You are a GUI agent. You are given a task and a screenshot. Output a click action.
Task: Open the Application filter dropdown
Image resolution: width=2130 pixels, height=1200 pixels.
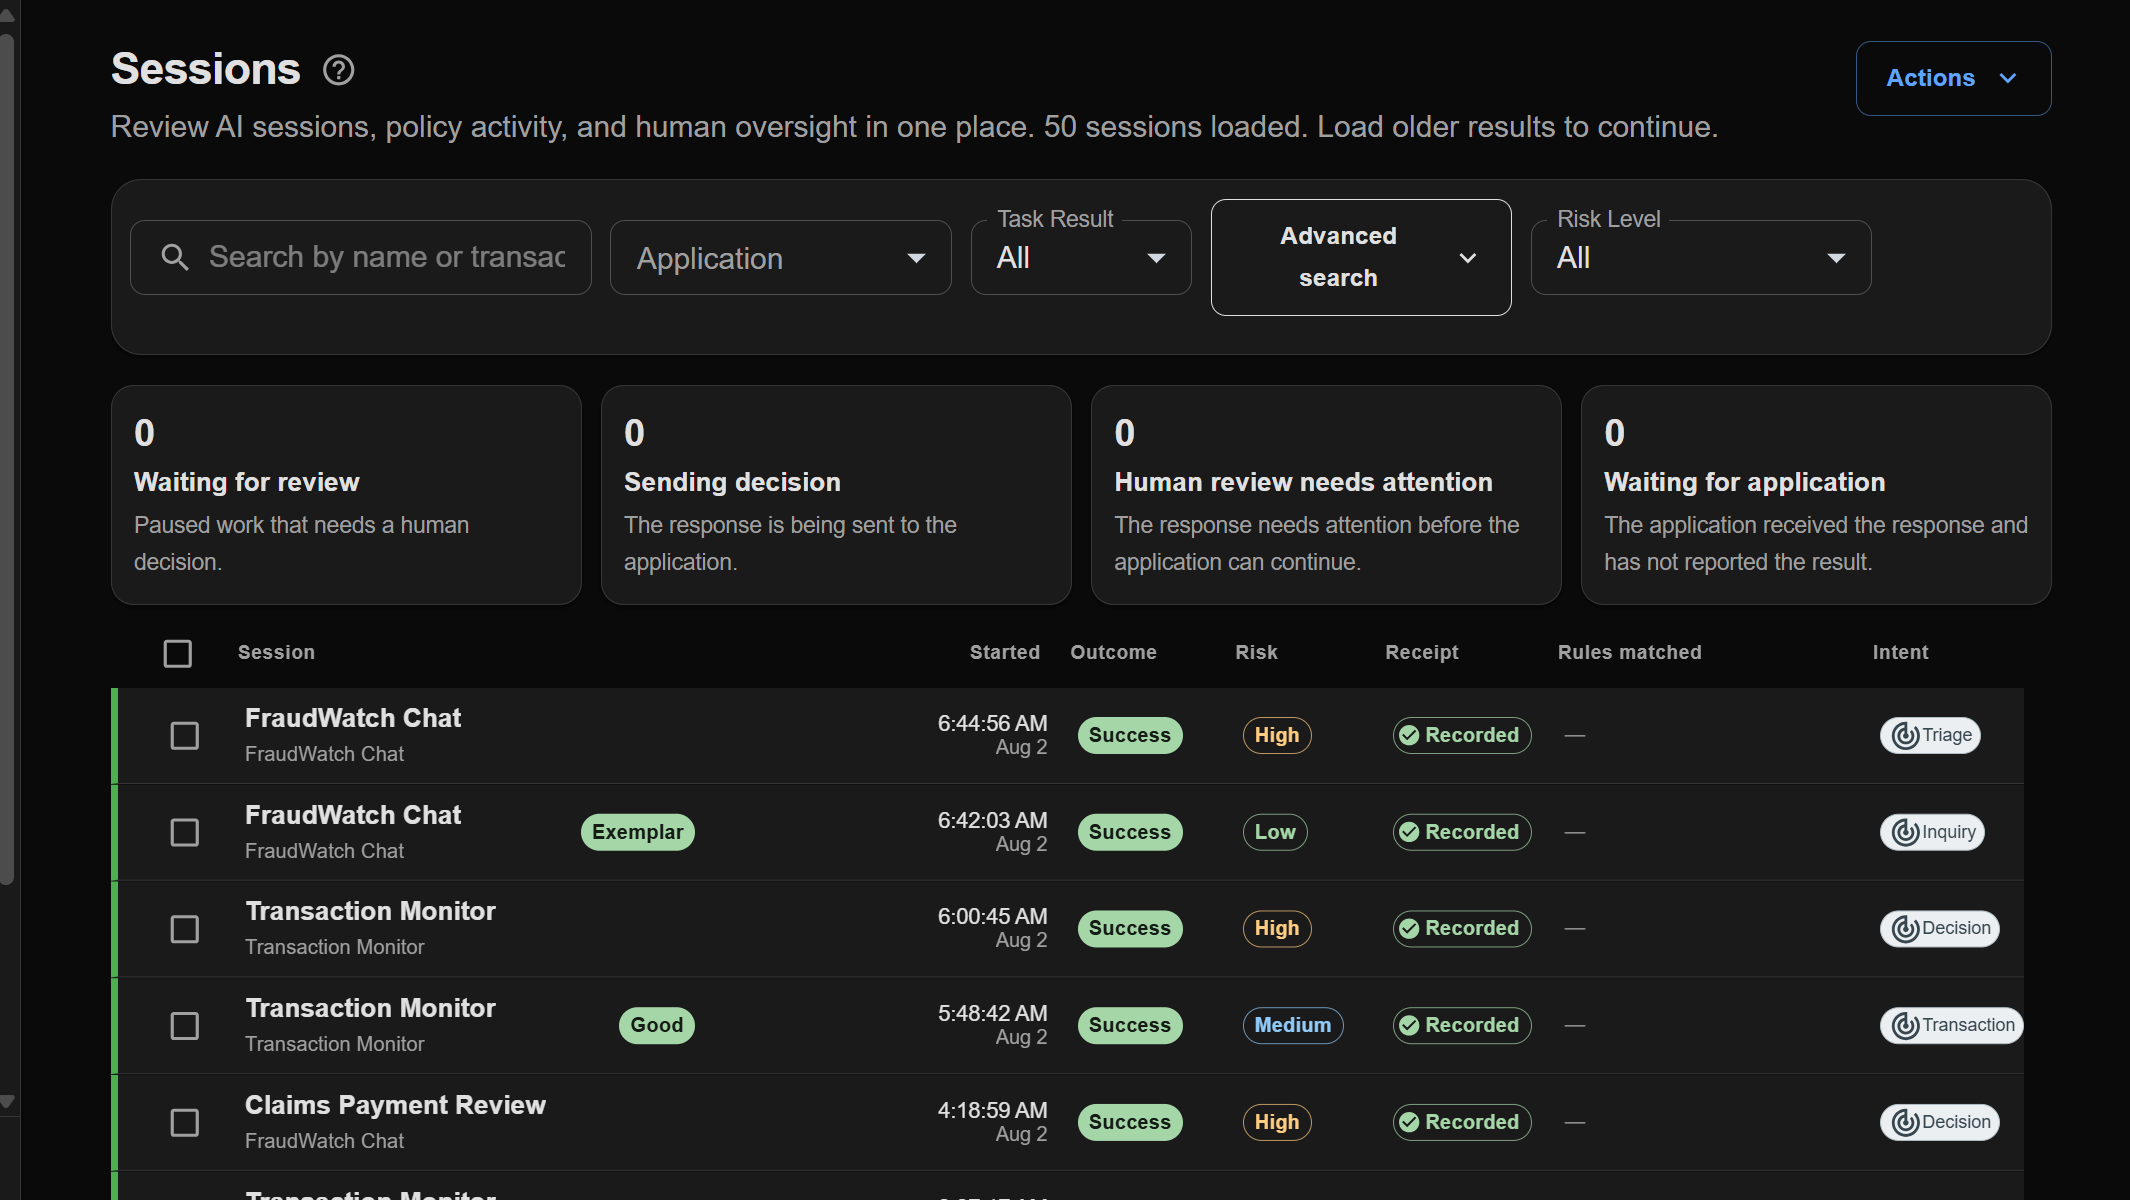click(x=780, y=258)
